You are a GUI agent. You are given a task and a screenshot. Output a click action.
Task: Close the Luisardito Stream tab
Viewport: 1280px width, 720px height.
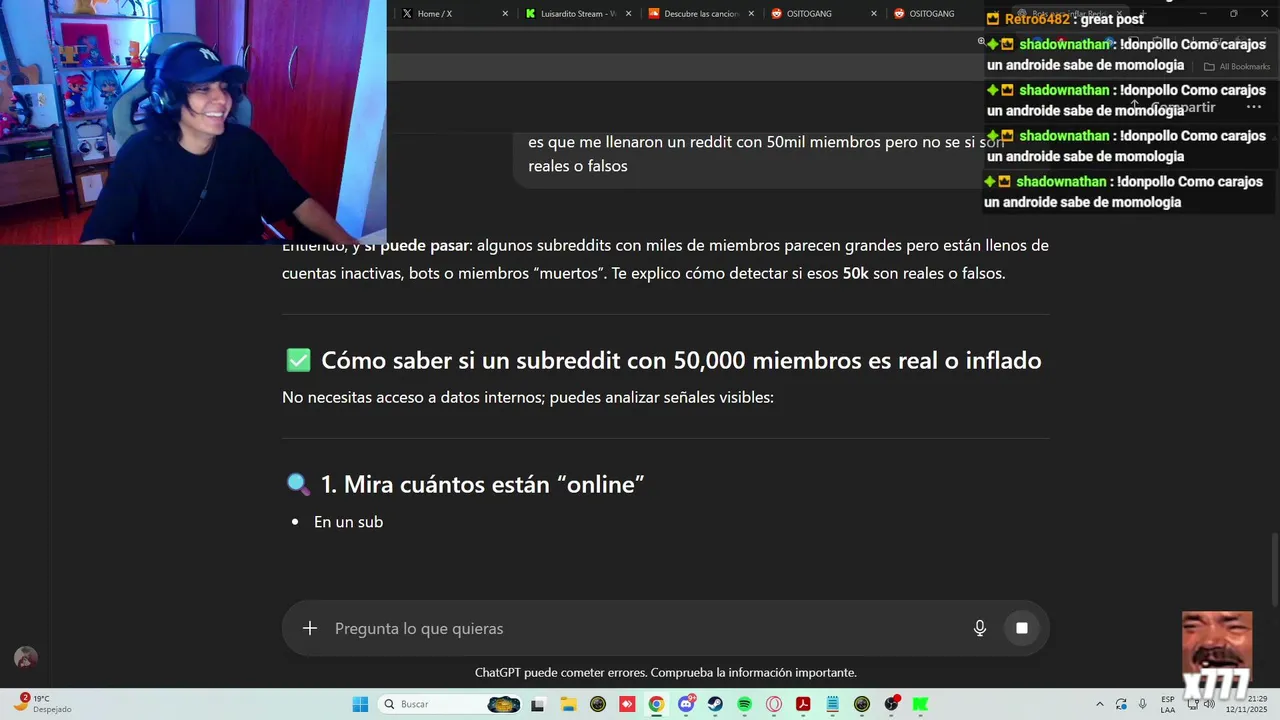tap(628, 14)
